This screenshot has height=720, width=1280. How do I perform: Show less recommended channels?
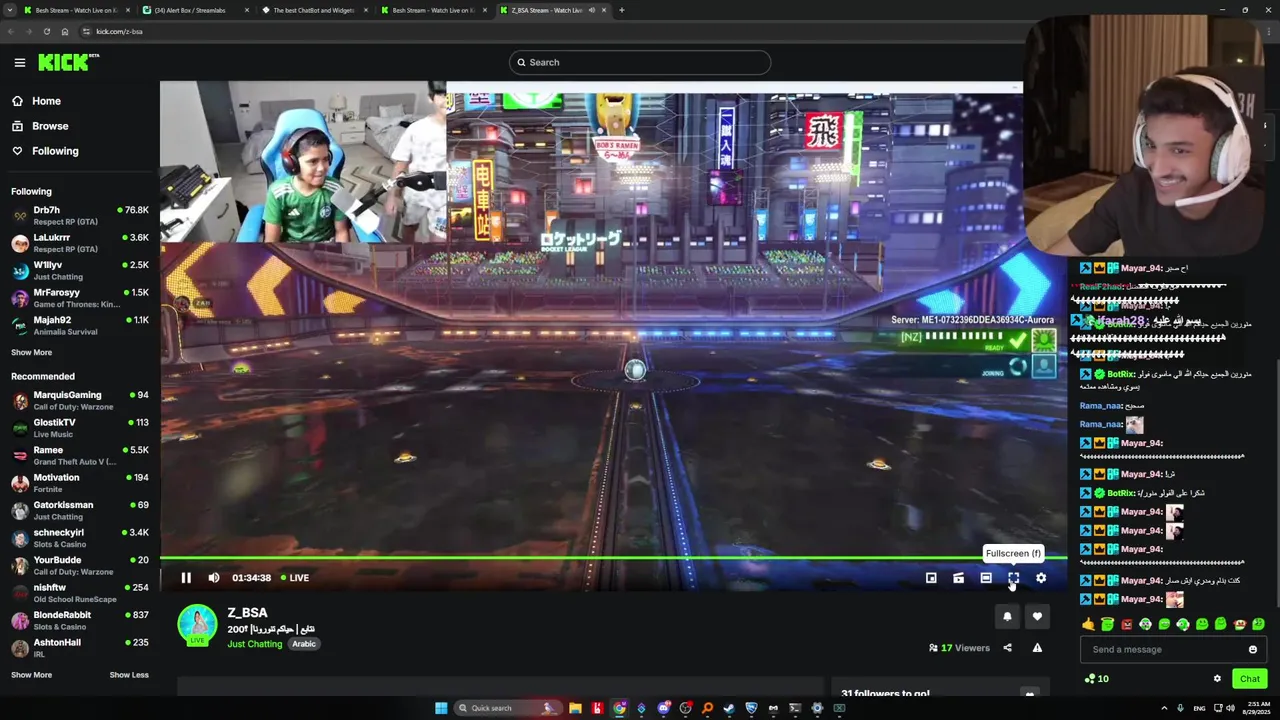[x=129, y=675]
